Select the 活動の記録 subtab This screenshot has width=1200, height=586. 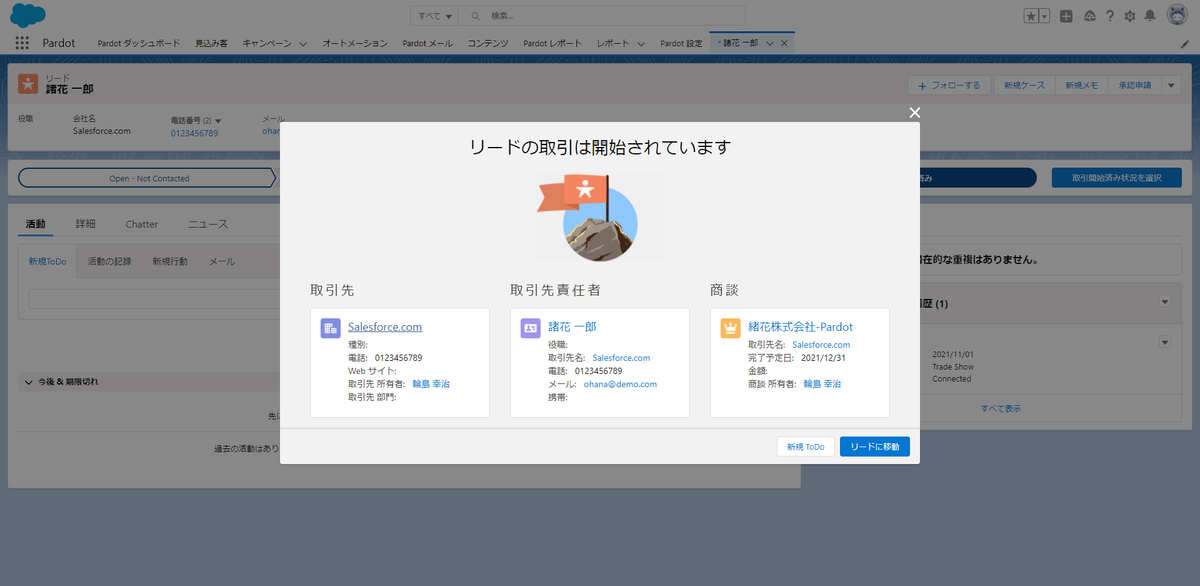pos(109,261)
